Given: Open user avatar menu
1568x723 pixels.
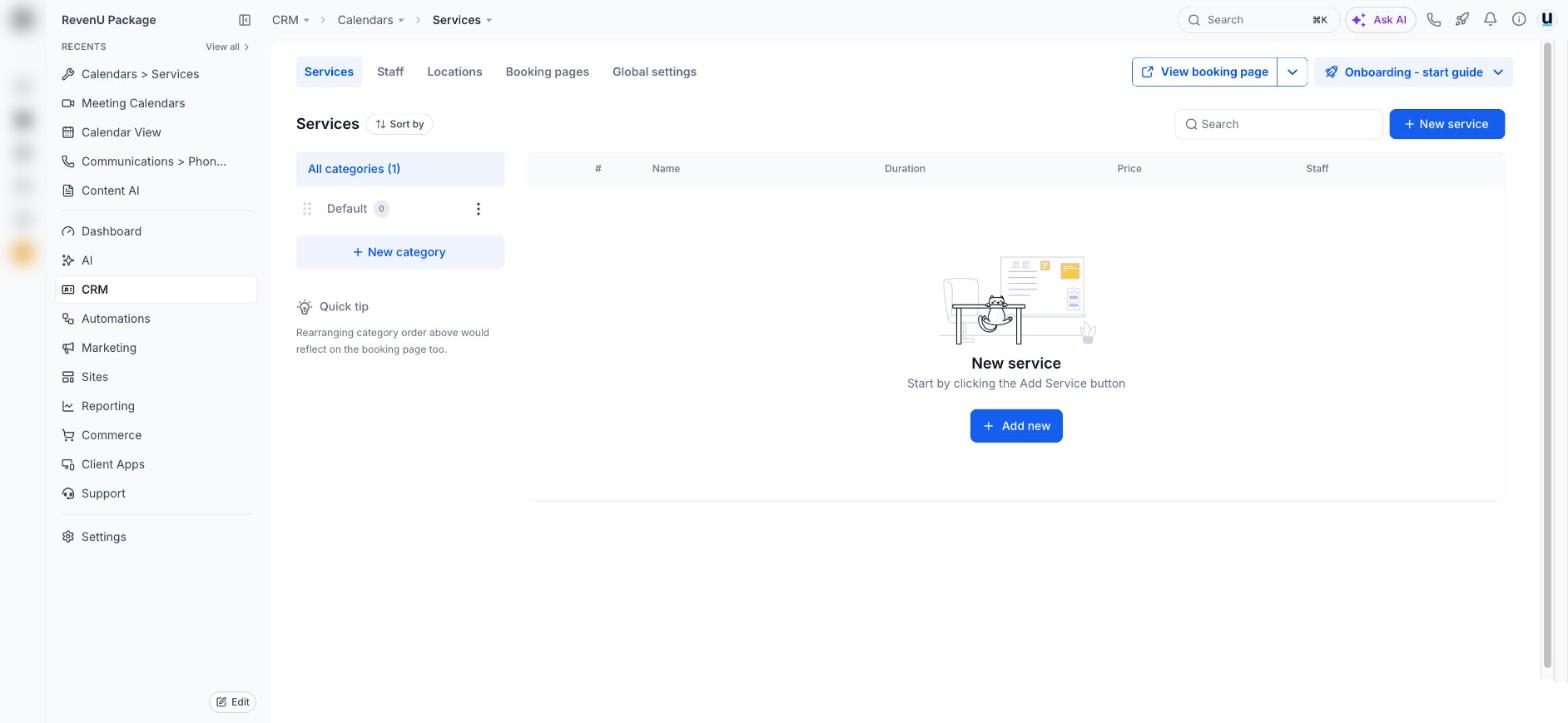Looking at the screenshot, I should coord(1547,20).
